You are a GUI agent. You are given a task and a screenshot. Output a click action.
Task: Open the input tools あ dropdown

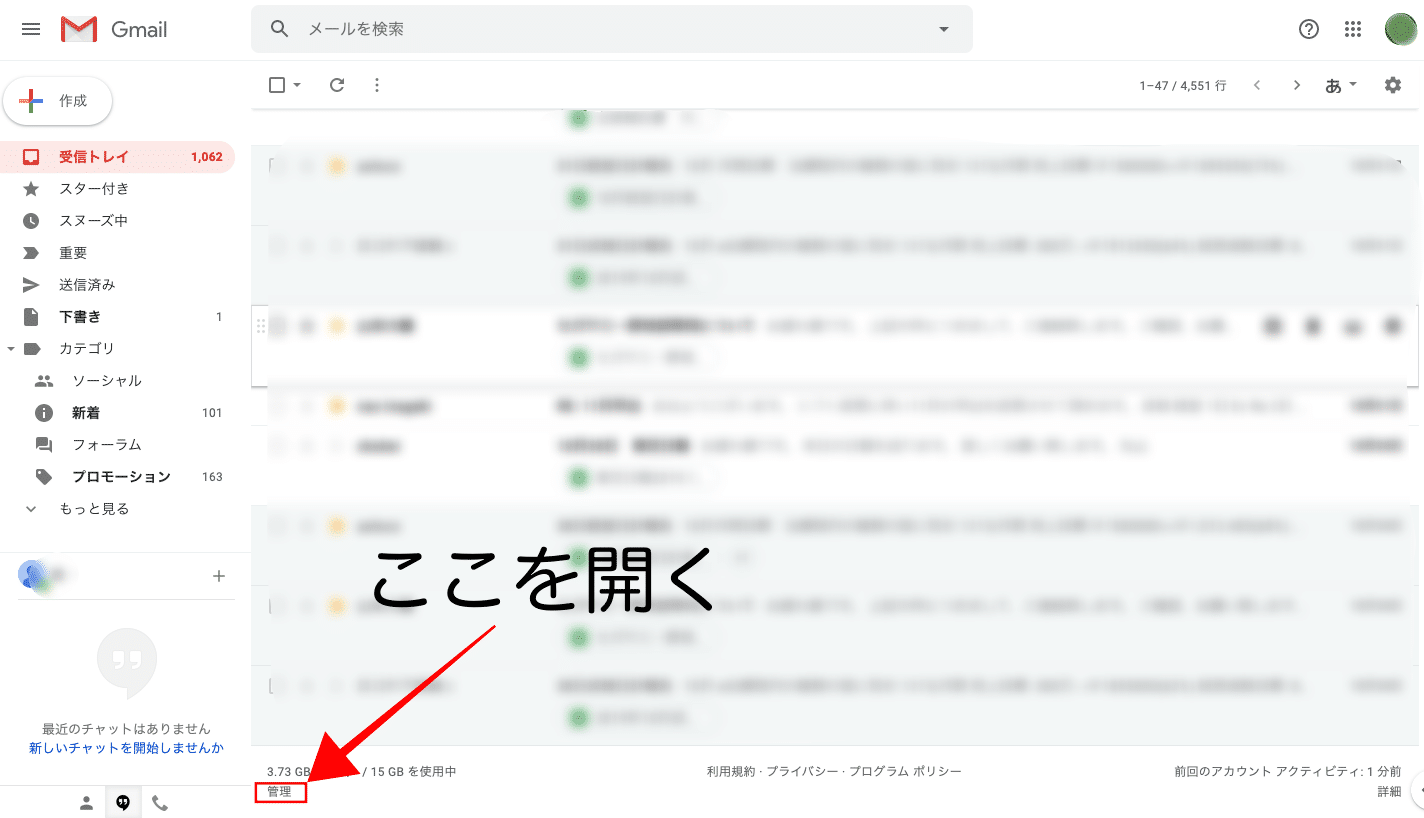[1340, 85]
